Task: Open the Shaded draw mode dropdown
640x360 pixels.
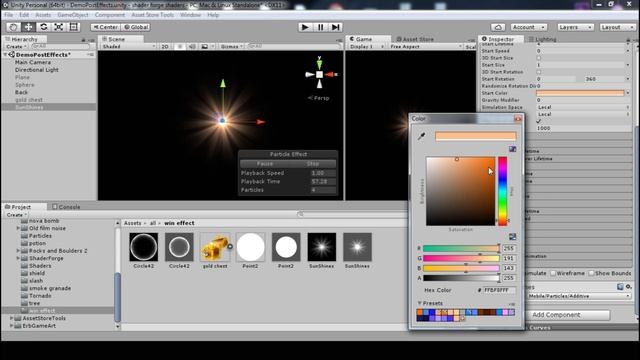Action: [x=128, y=47]
